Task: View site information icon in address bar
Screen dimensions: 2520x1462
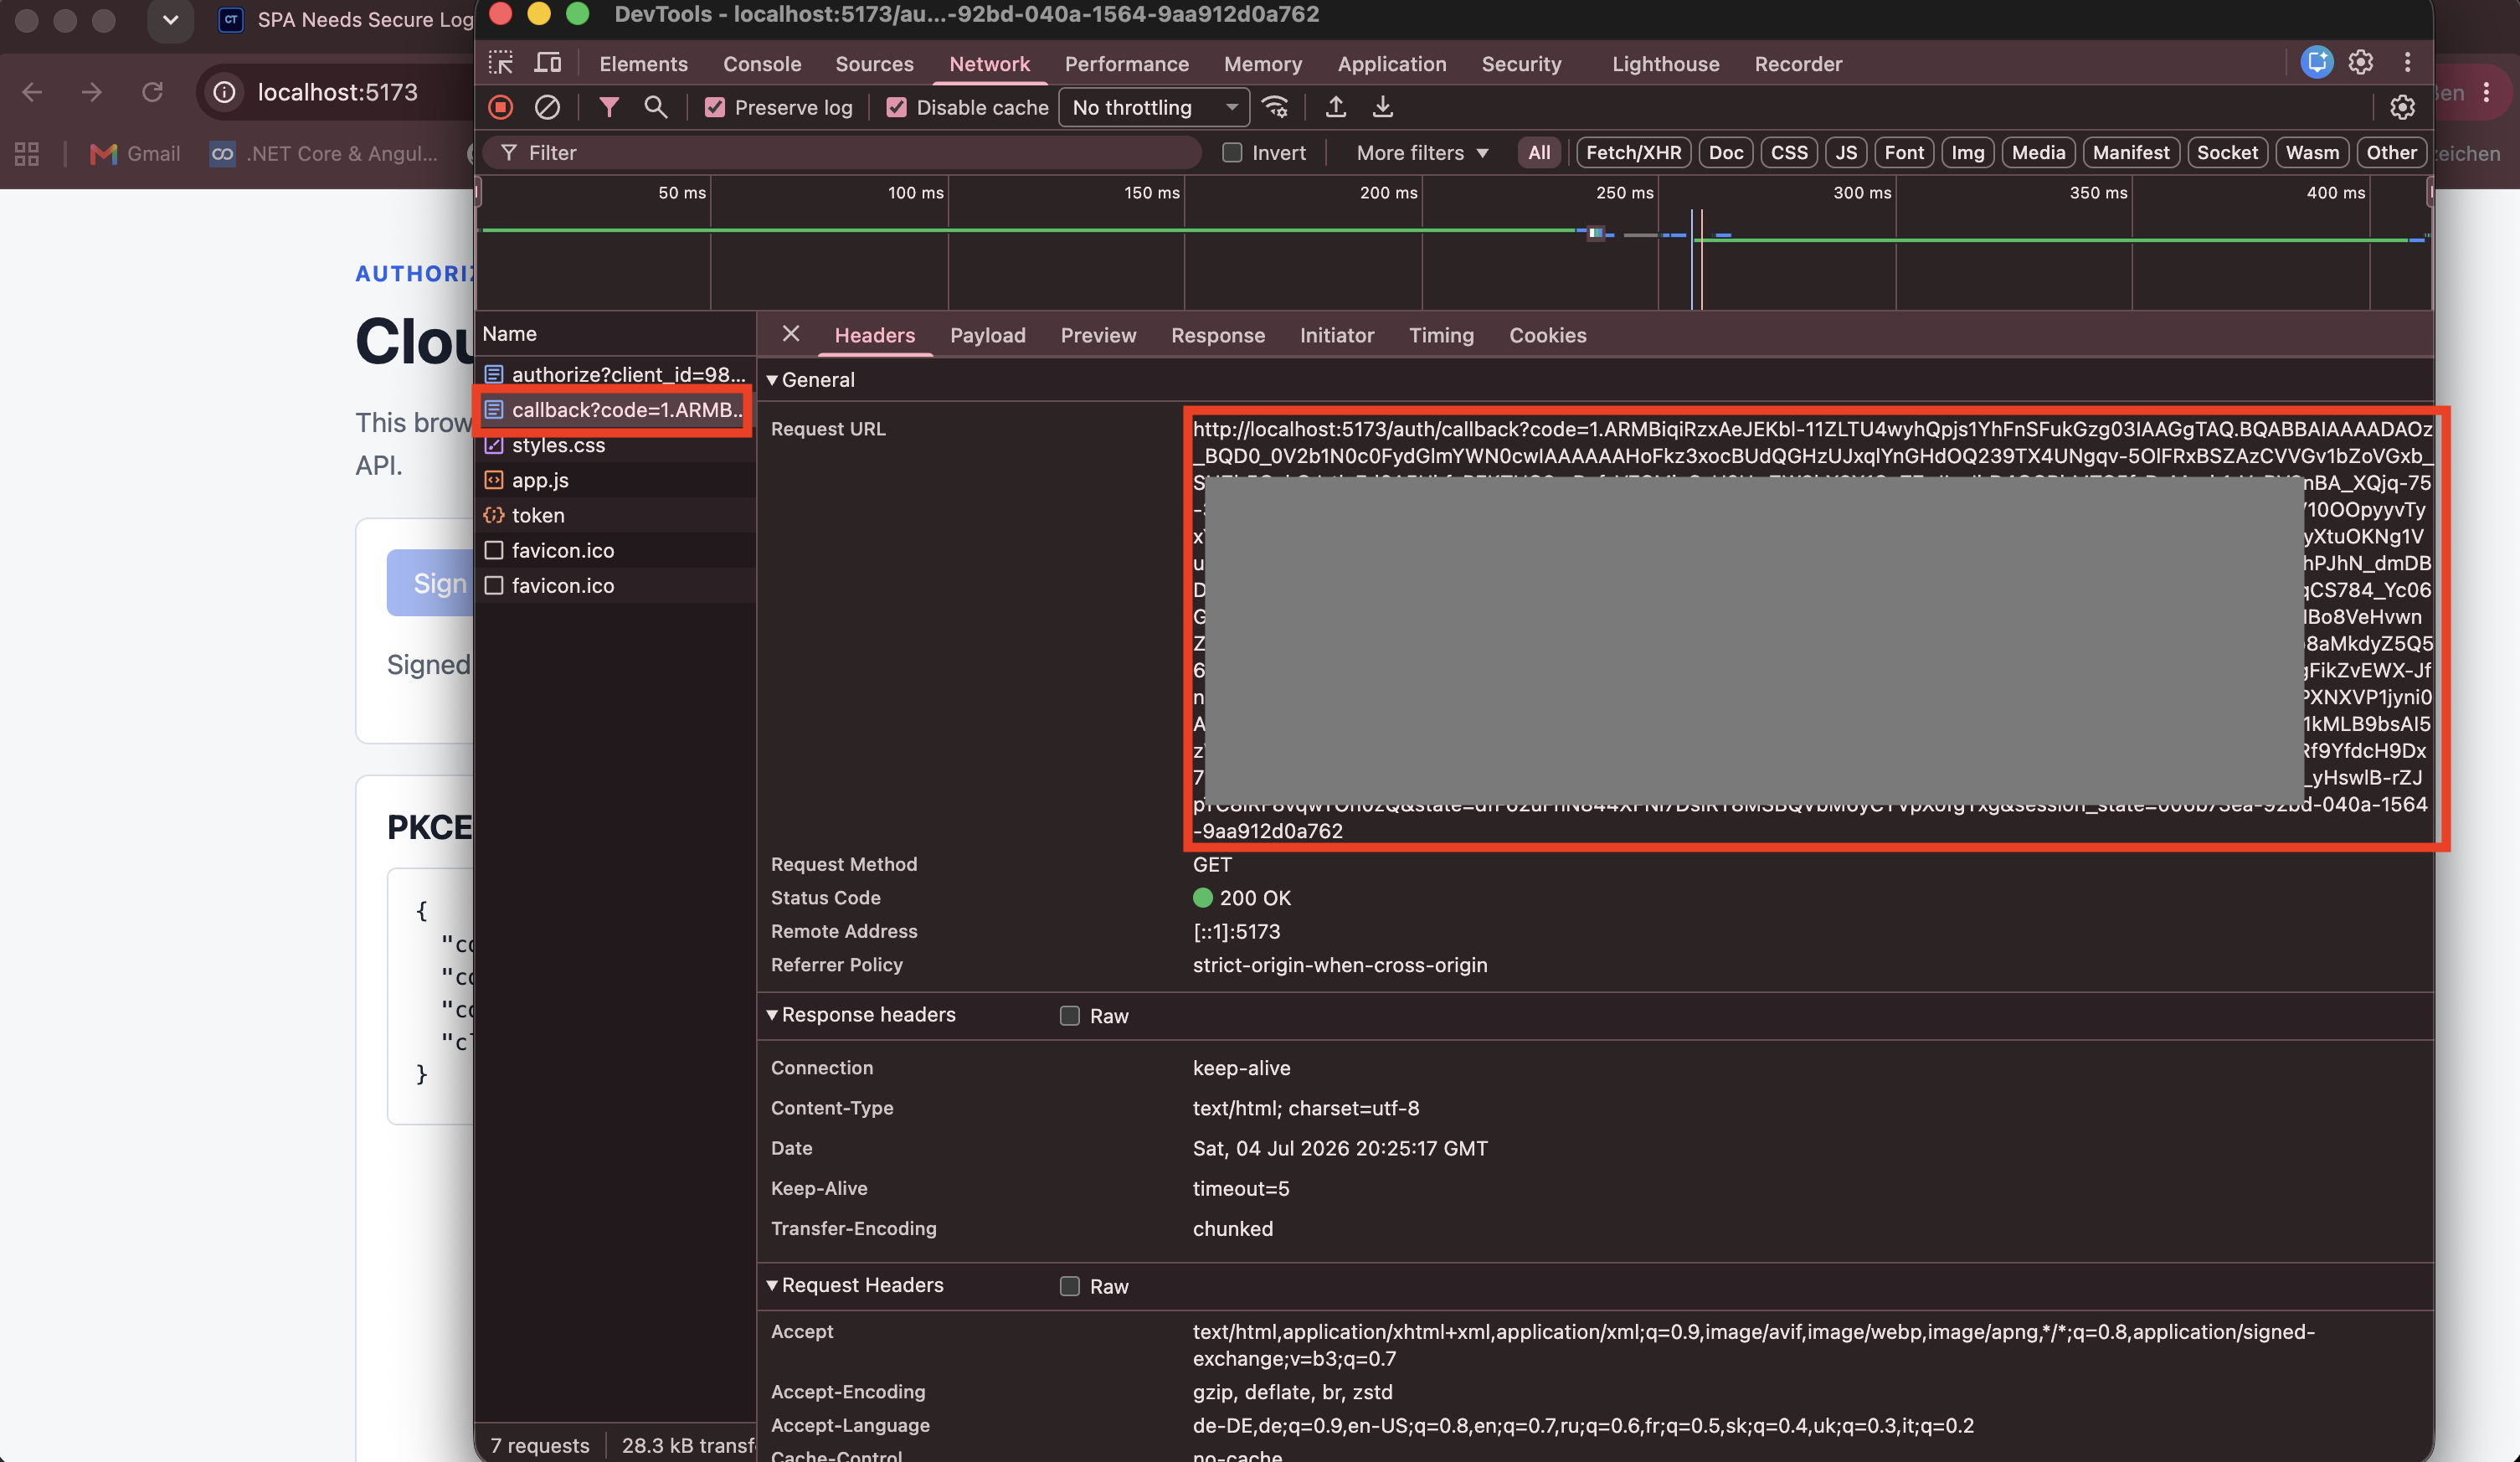Action: pyautogui.click(x=225, y=92)
